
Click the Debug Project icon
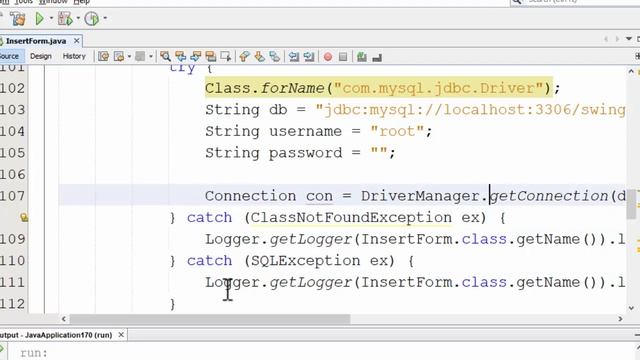click(x=65, y=19)
